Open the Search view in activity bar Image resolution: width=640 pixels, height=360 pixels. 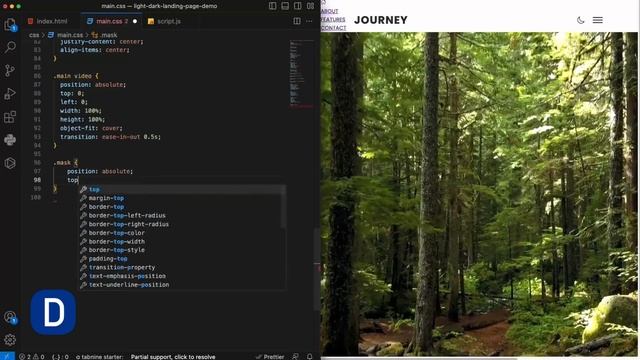click(x=10, y=47)
